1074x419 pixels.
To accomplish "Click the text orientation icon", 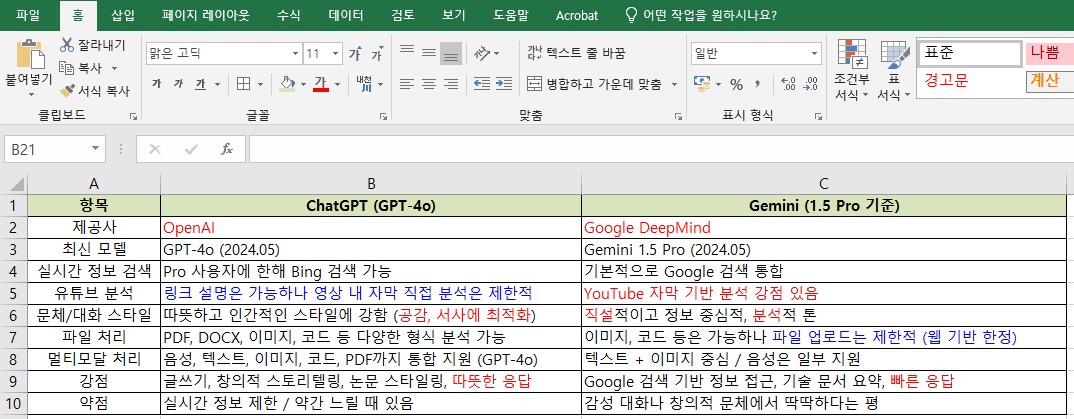I will tap(483, 53).
